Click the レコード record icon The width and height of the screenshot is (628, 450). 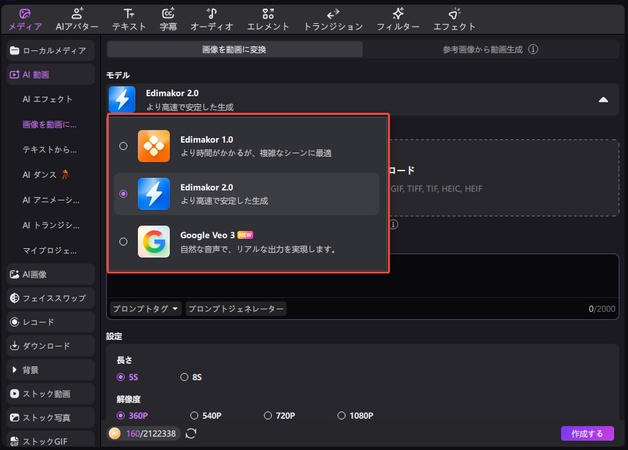point(14,322)
